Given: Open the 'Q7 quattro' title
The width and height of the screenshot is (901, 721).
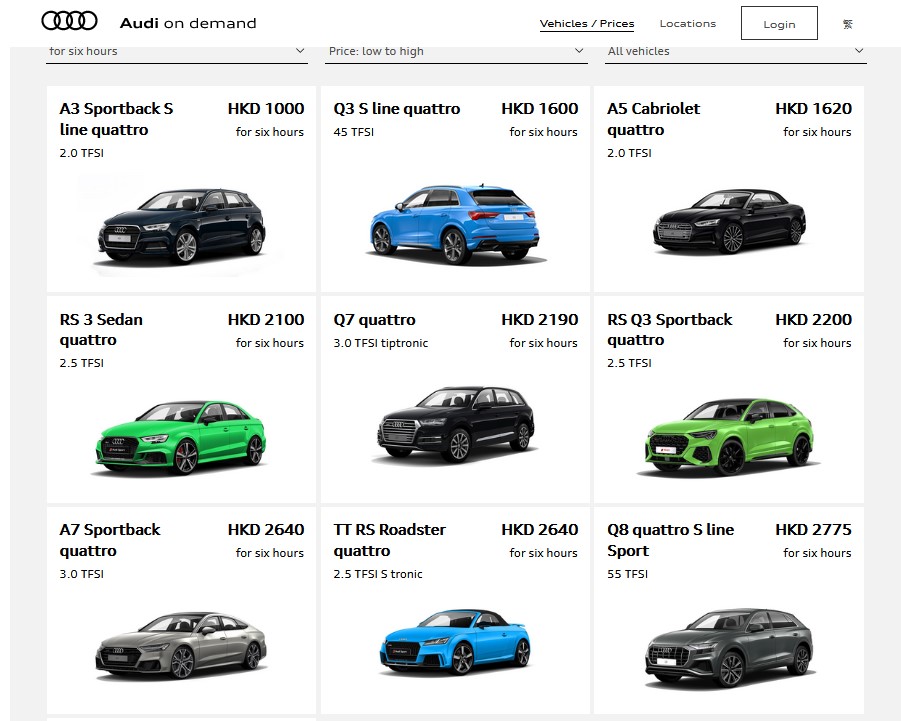Looking at the screenshot, I should coord(375,319).
